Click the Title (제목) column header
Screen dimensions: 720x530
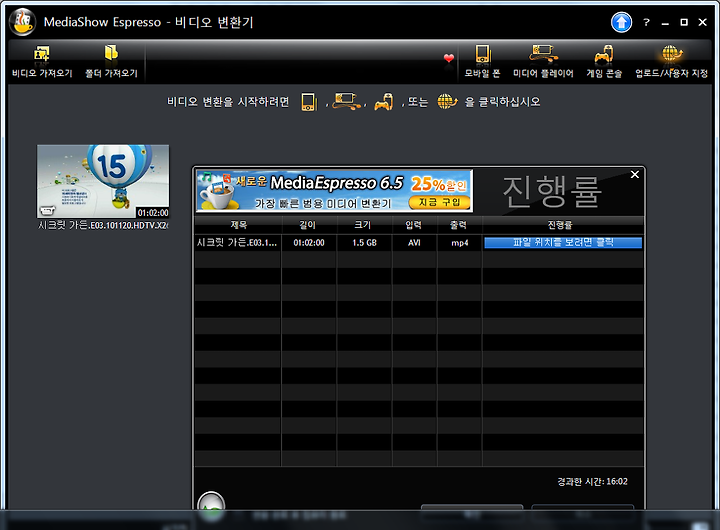click(238, 225)
